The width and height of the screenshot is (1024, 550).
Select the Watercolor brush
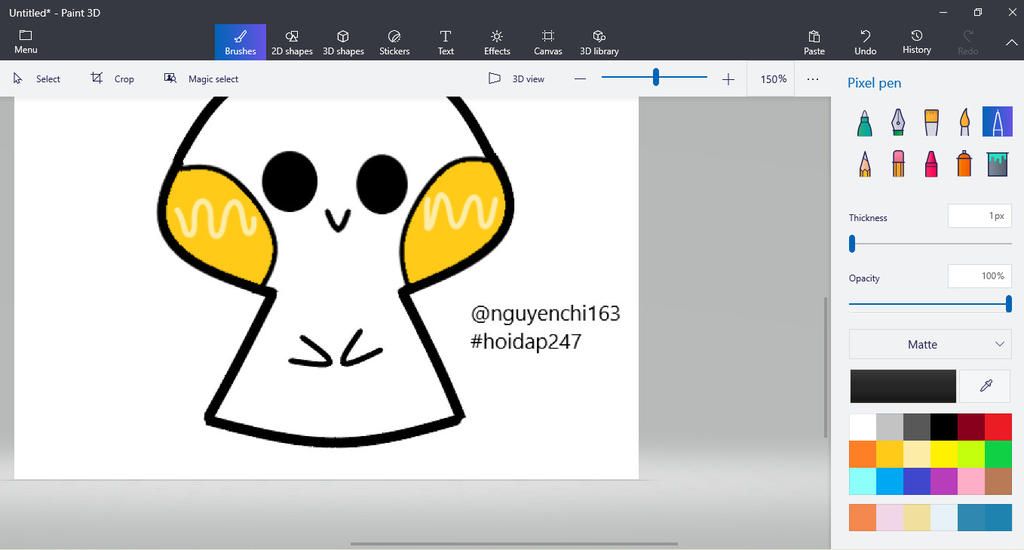pyautogui.click(x=965, y=122)
